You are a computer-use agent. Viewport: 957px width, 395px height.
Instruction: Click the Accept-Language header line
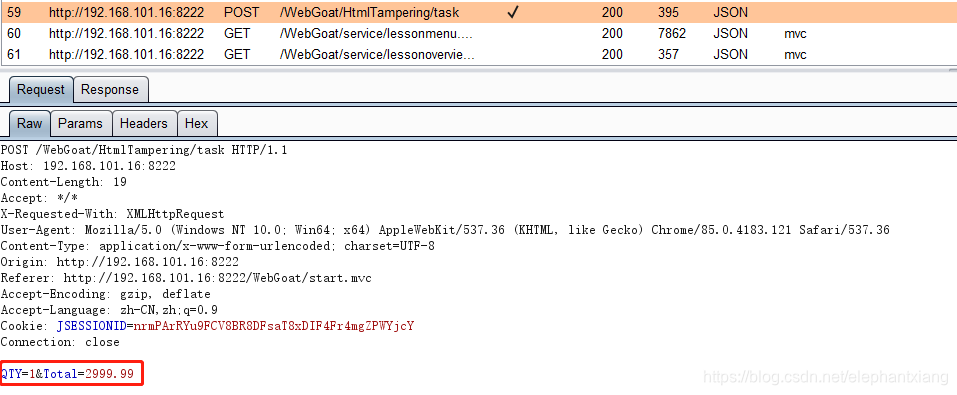point(109,310)
